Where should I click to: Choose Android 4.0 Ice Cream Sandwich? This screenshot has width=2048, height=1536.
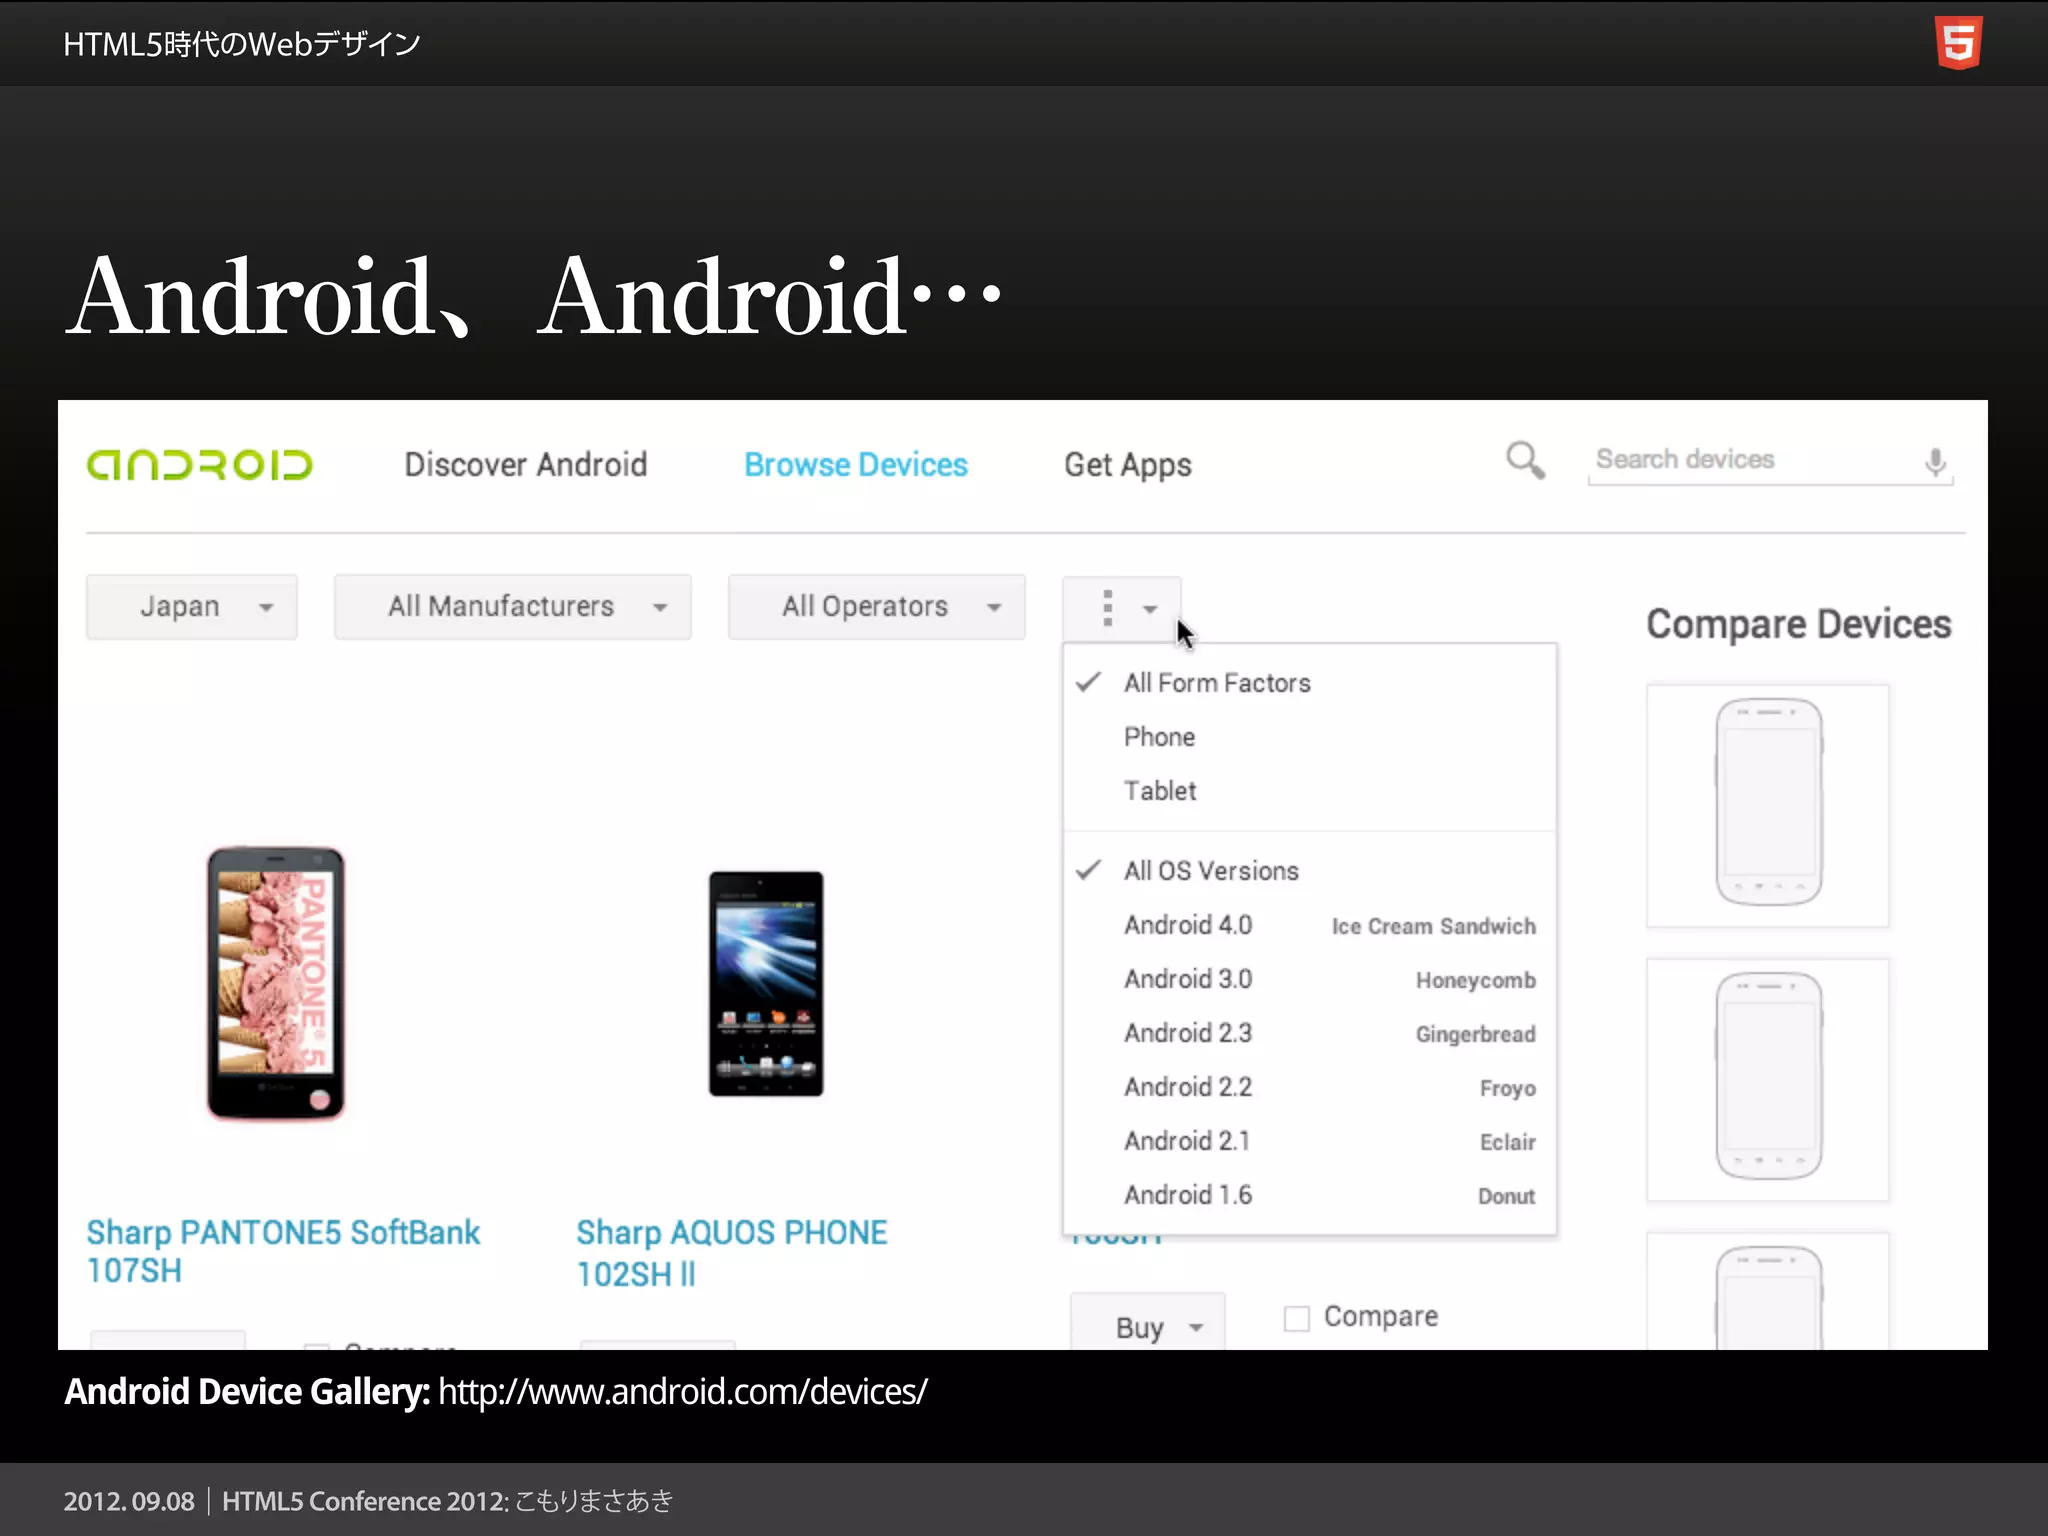1310,925
